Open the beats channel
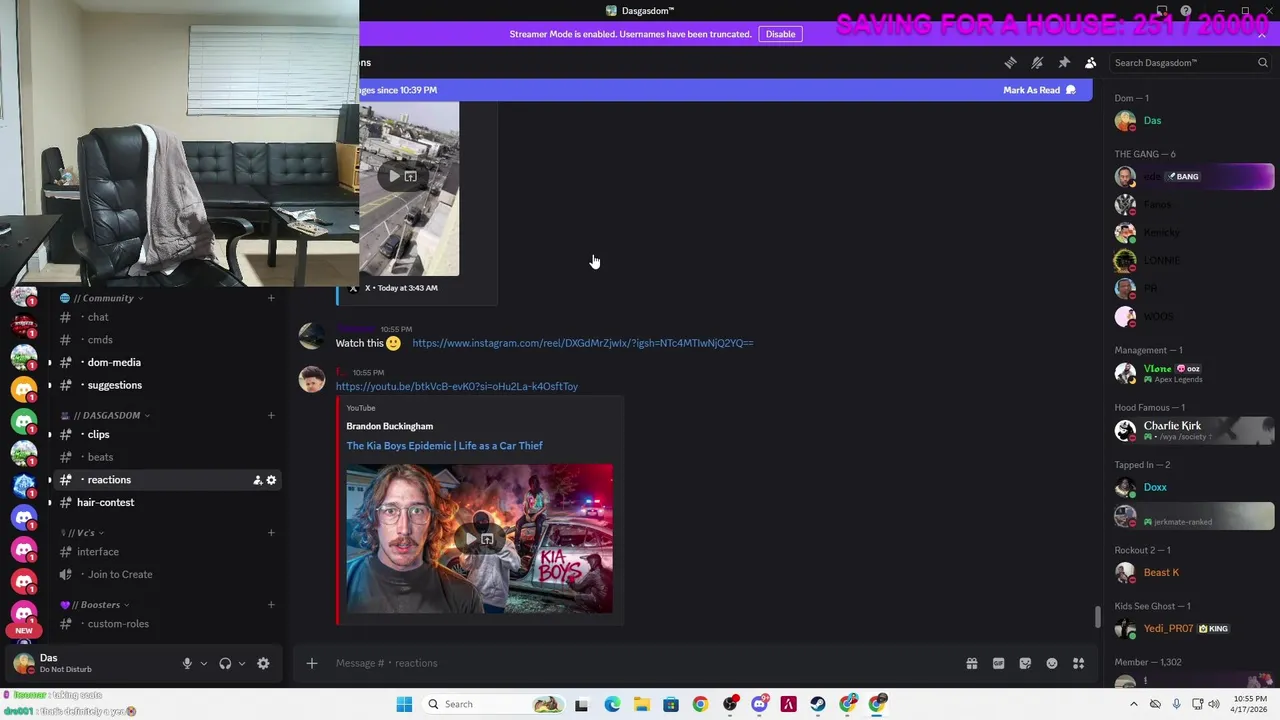The height and width of the screenshot is (720, 1280). pyautogui.click(x=165, y=457)
